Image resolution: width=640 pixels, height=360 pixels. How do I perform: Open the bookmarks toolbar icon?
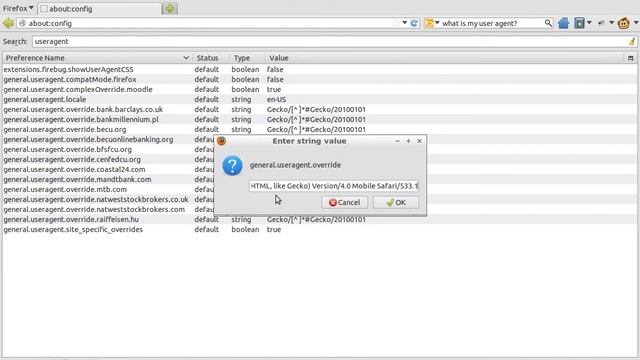click(579, 23)
